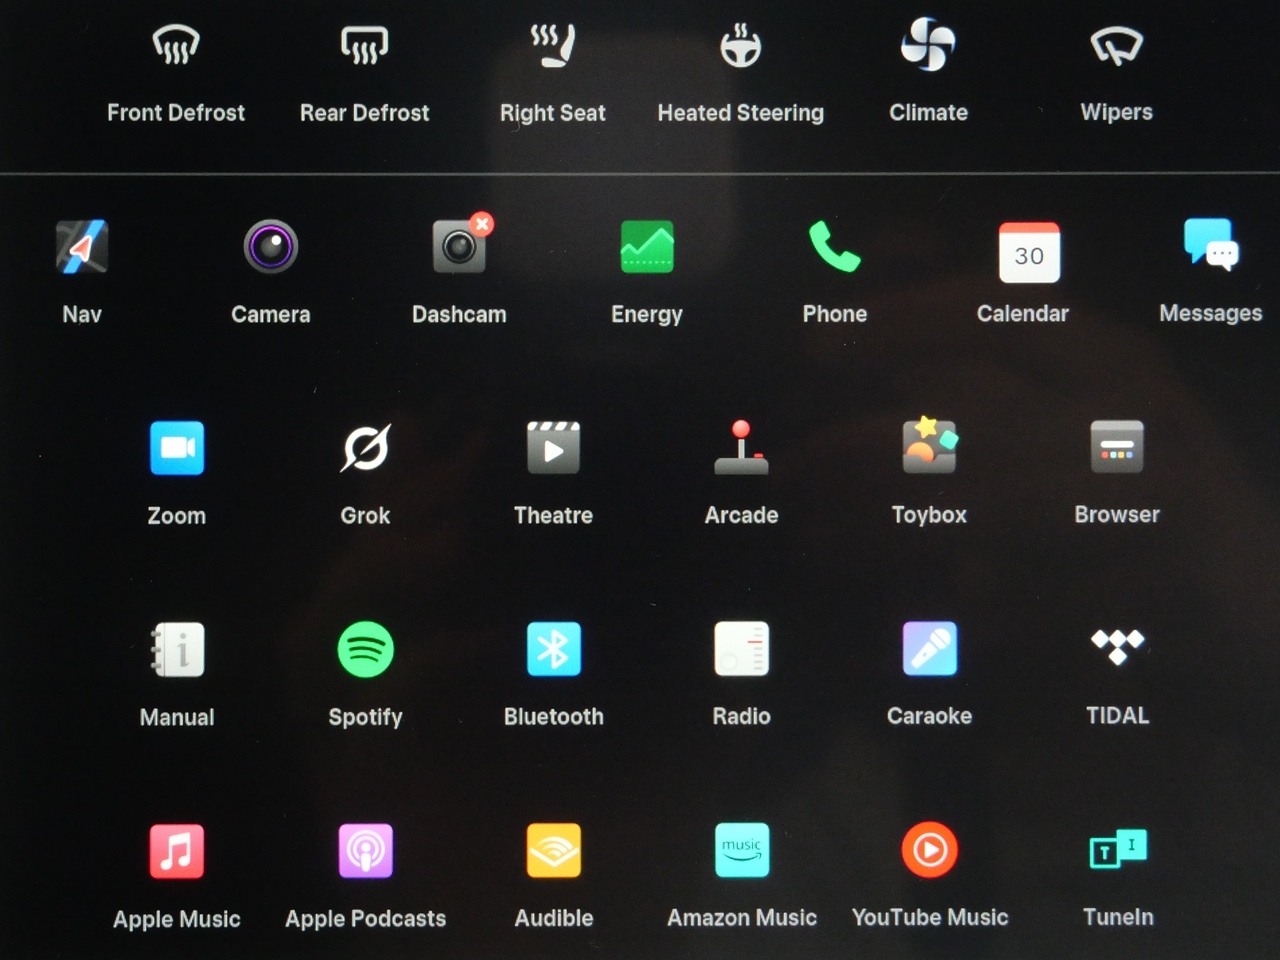
Task: Launch Apple Music
Action: 177,851
